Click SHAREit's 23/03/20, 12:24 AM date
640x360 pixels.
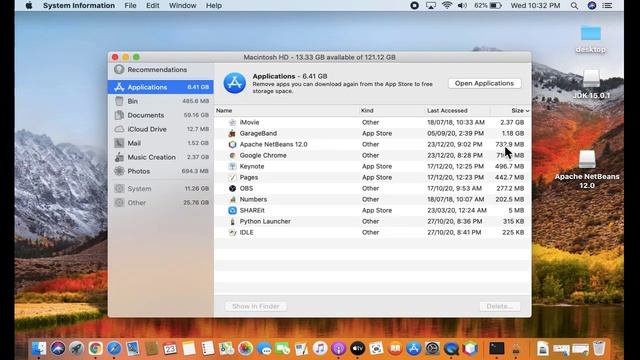pyautogui.click(x=457, y=210)
